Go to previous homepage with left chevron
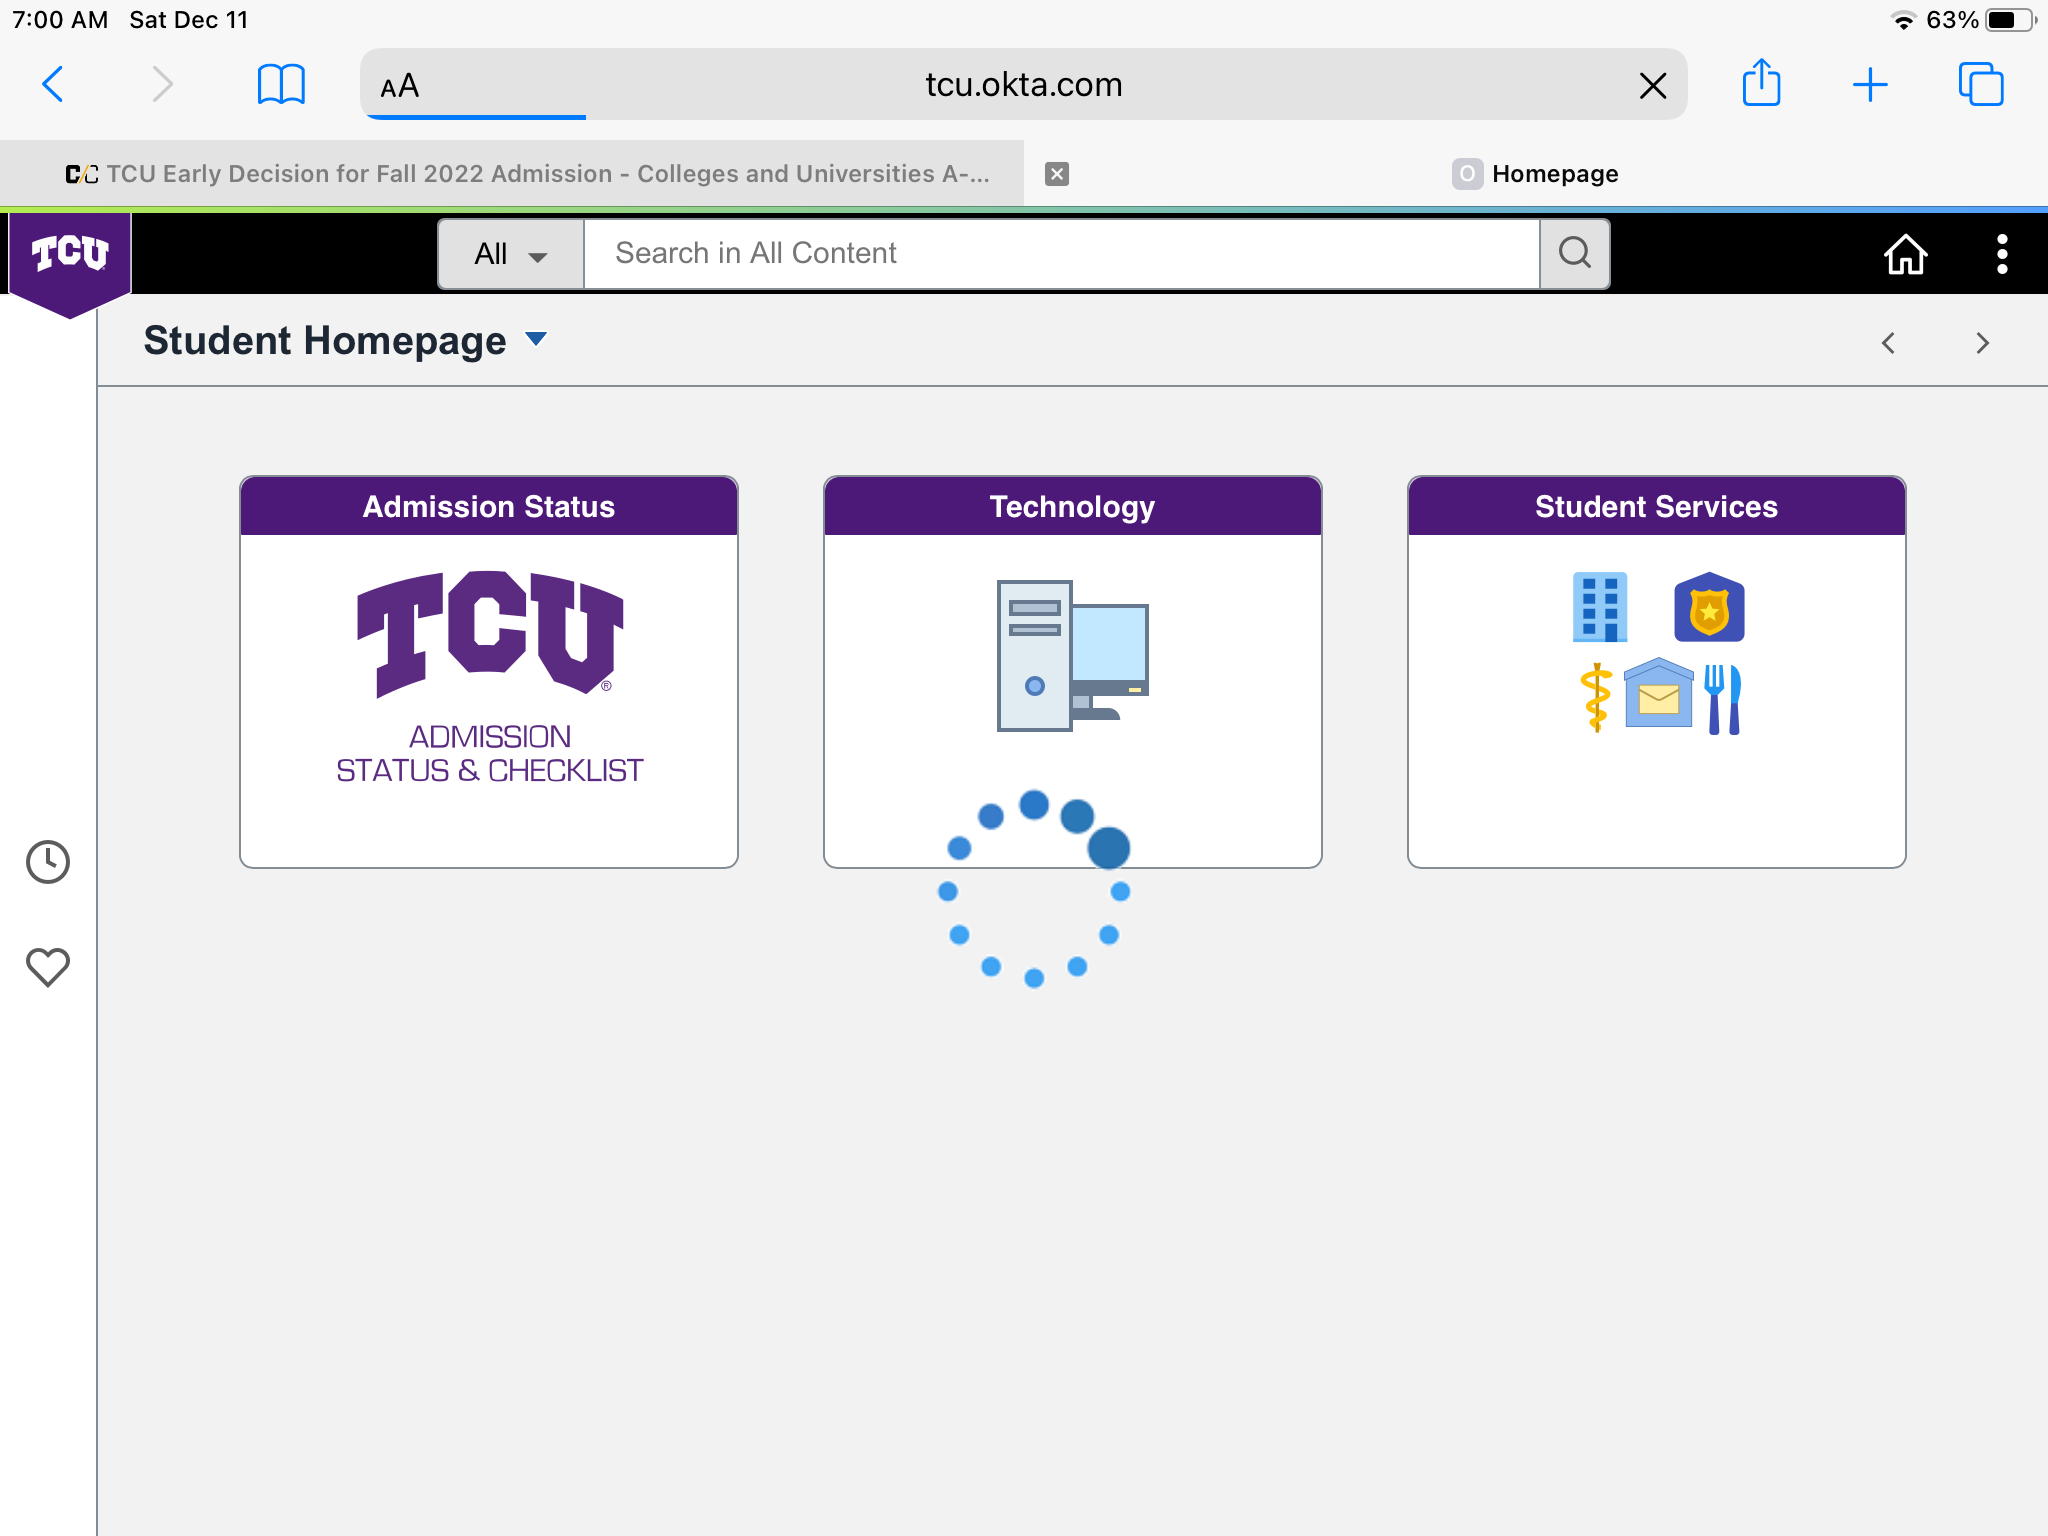Screen dimensions: 2048x1536 1888,343
